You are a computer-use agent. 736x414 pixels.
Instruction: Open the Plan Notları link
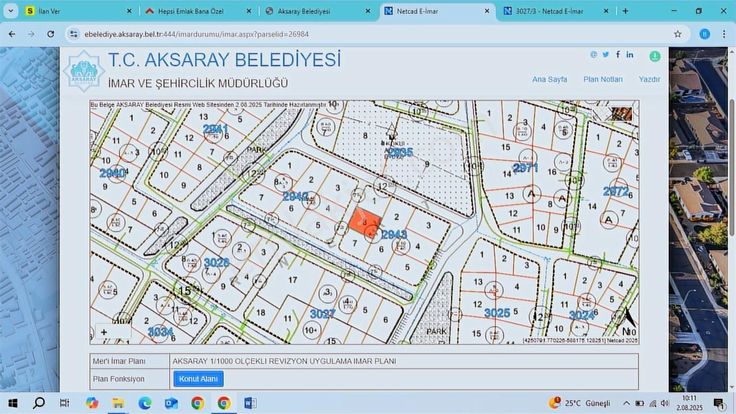click(x=603, y=78)
